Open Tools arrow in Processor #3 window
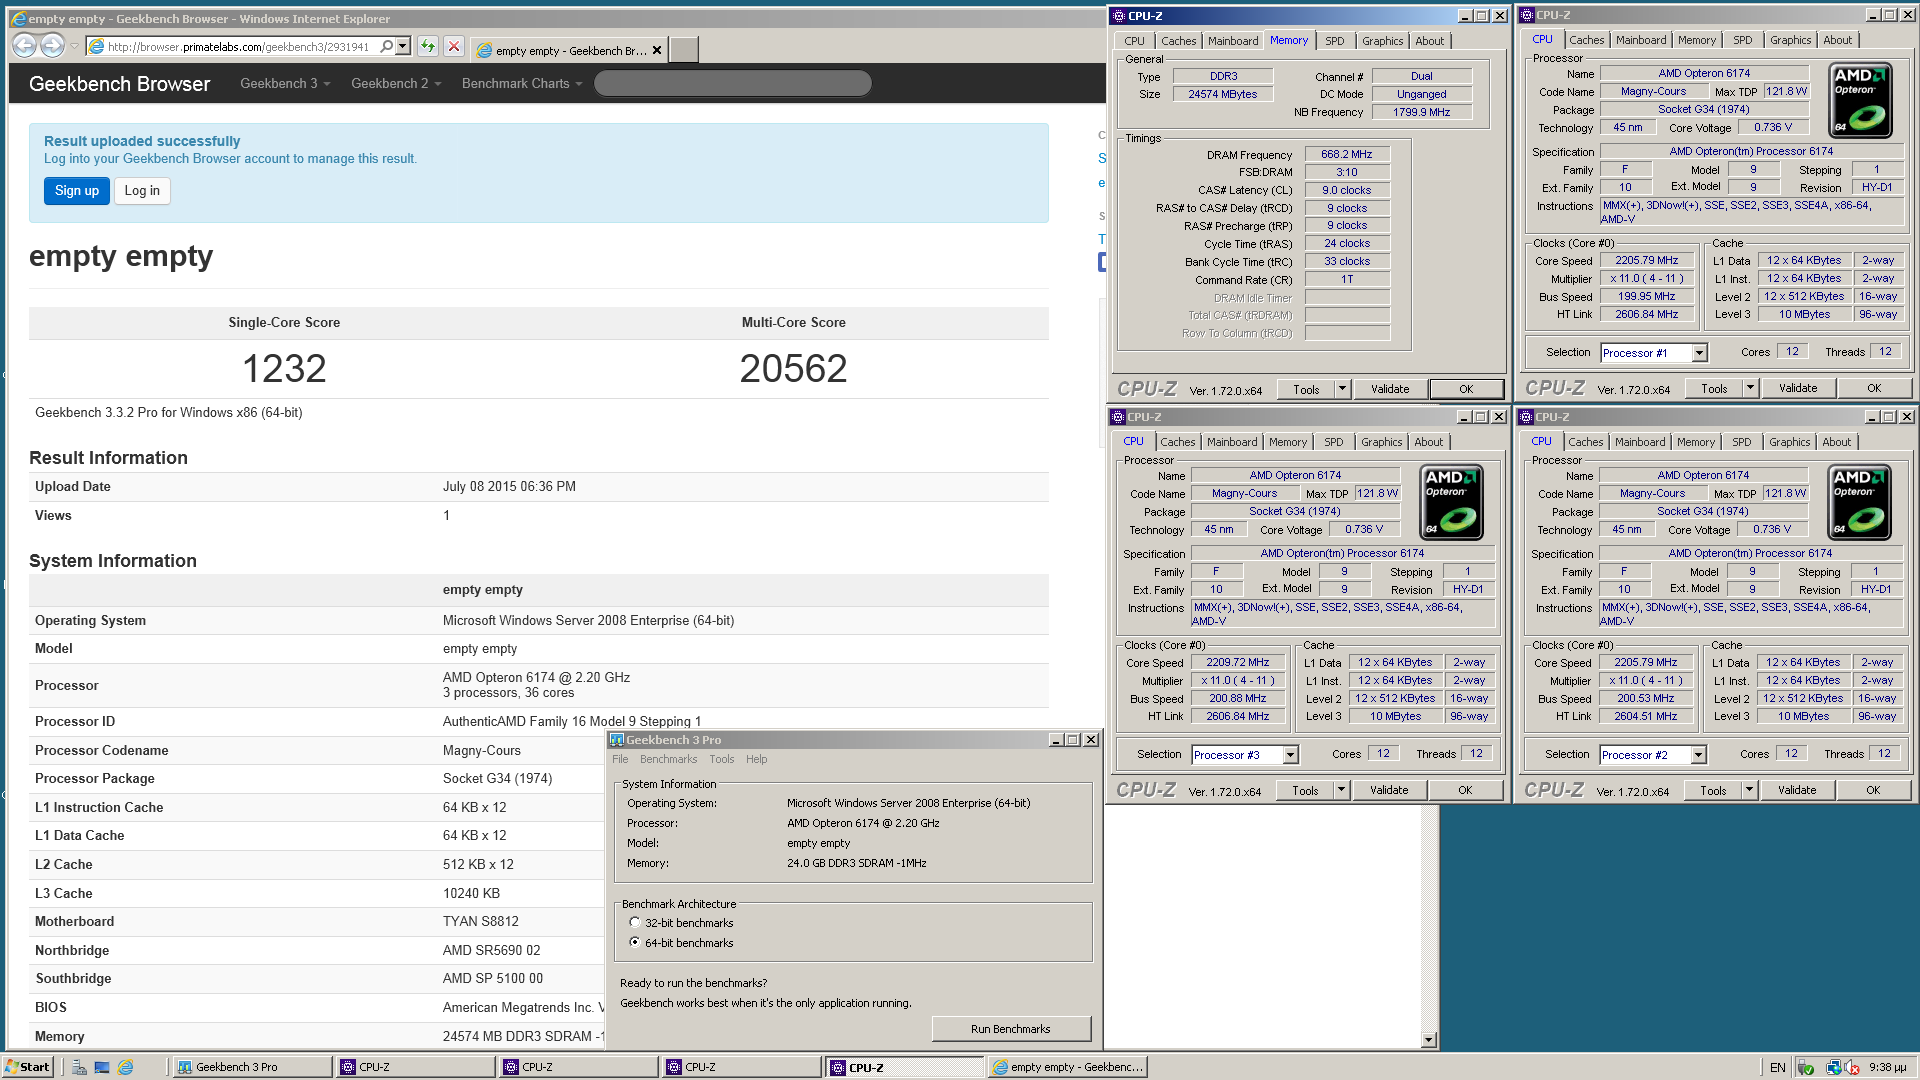 point(1341,790)
